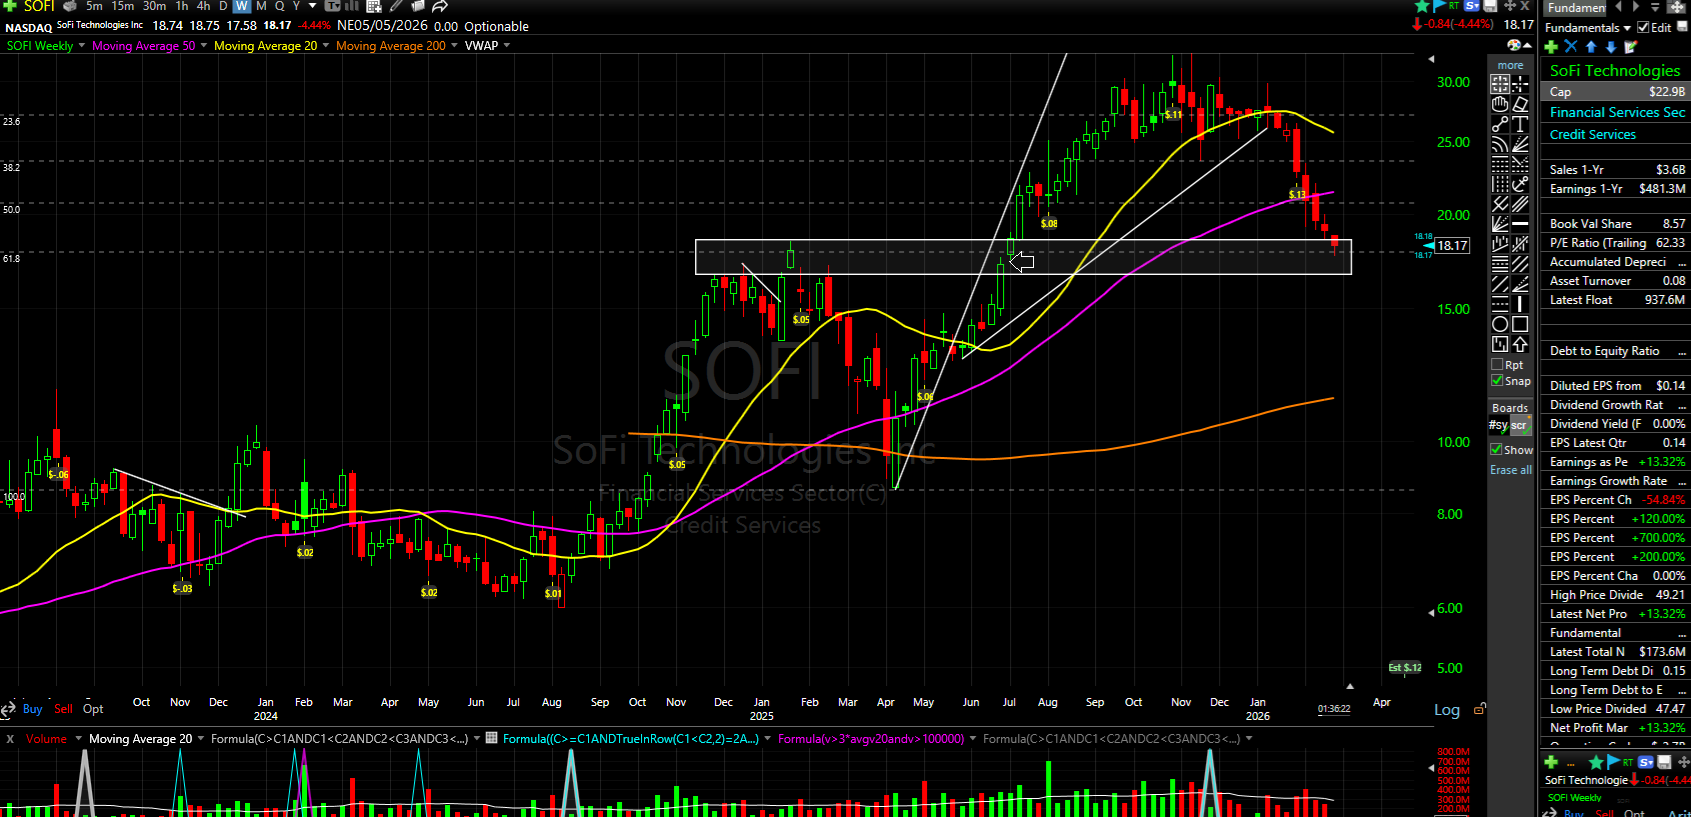Uncheck the Edit checkbox in Fundamentals

1643,27
